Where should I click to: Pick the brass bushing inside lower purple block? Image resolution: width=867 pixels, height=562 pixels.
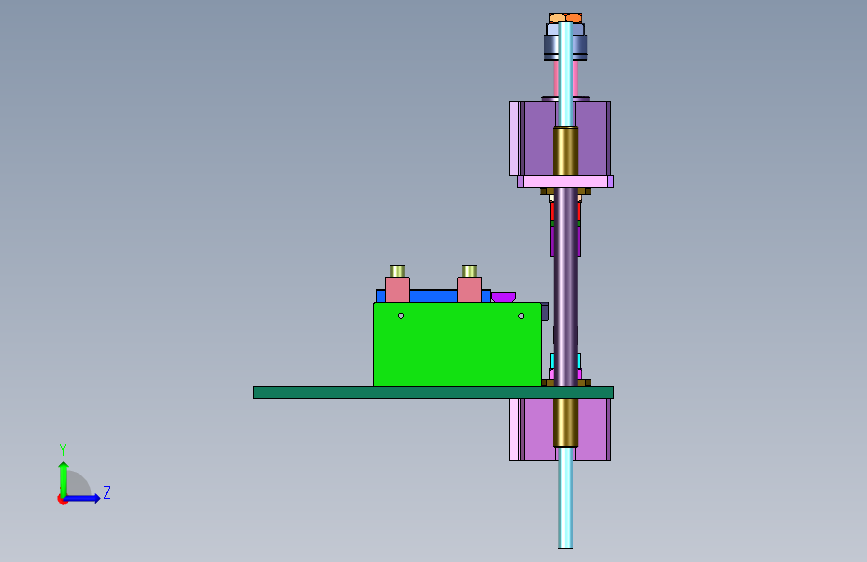(x=565, y=423)
